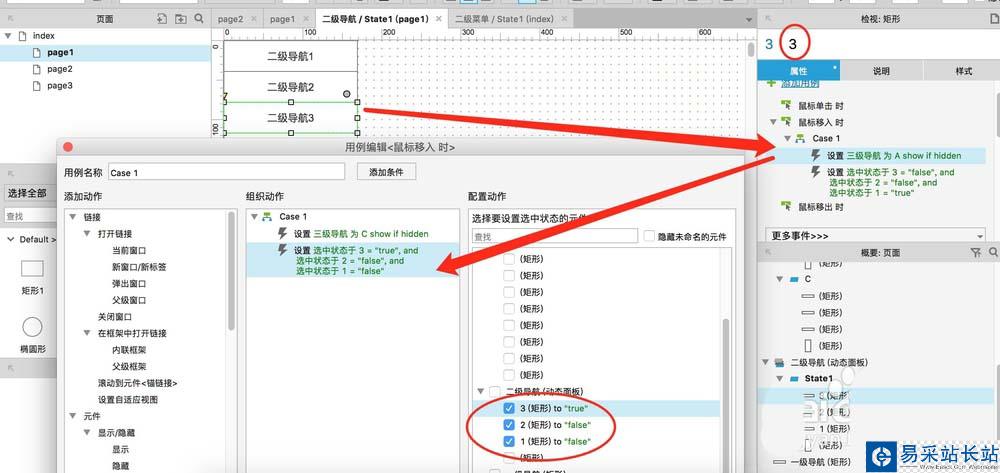The image size is (1000, 473).
Task: Click the lightning icon beside 三级导航 为 C action
Action: [x=283, y=233]
